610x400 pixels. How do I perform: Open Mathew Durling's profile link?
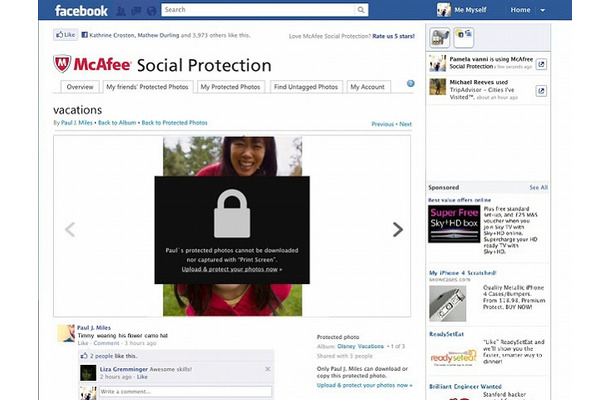click(x=158, y=35)
